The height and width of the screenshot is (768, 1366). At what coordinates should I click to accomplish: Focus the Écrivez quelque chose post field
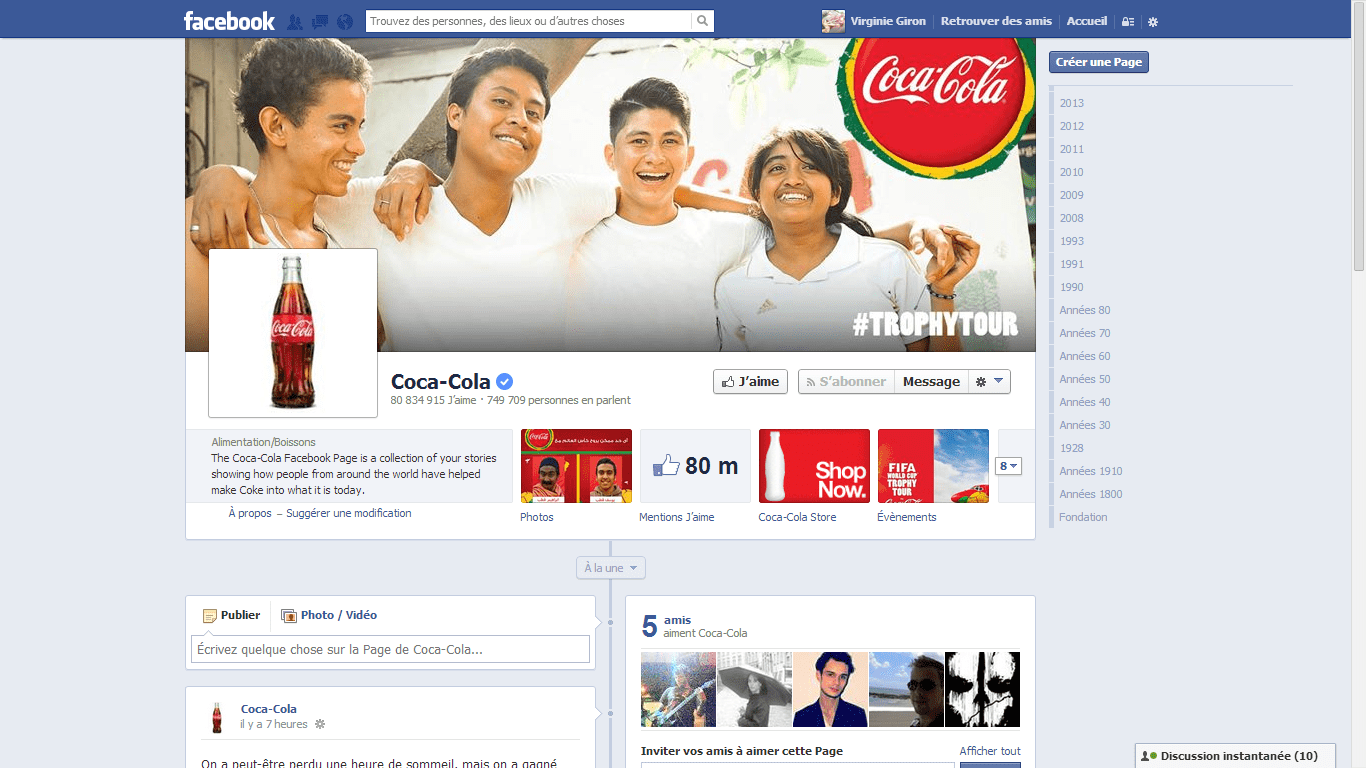tap(390, 649)
